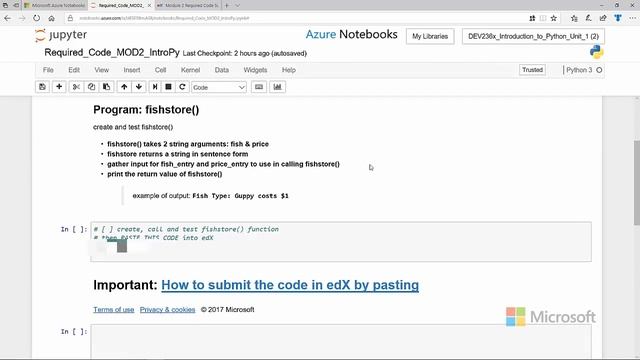Open the Edit menu
The width and height of the screenshot is (640, 360).
[x=74, y=70]
